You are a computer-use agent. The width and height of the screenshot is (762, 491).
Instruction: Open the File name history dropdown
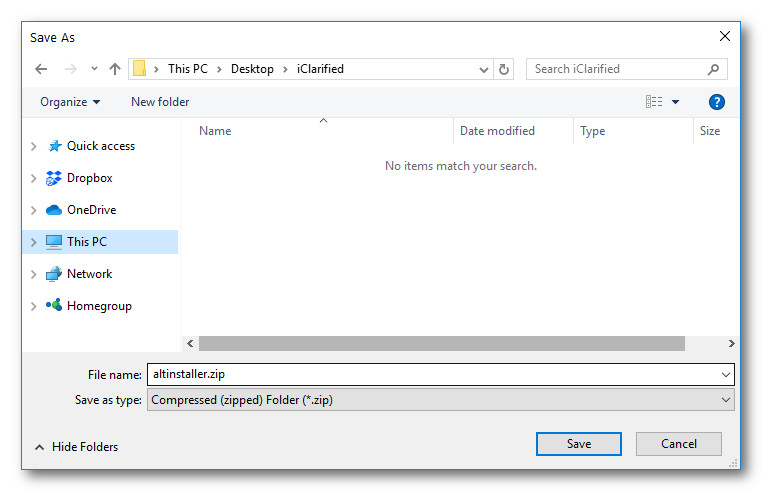725,374
